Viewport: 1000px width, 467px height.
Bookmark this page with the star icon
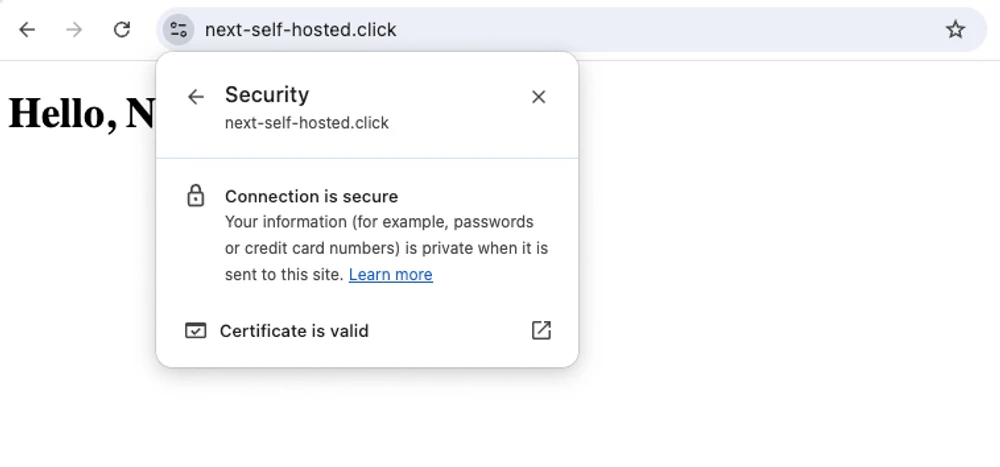coord(955,30)
